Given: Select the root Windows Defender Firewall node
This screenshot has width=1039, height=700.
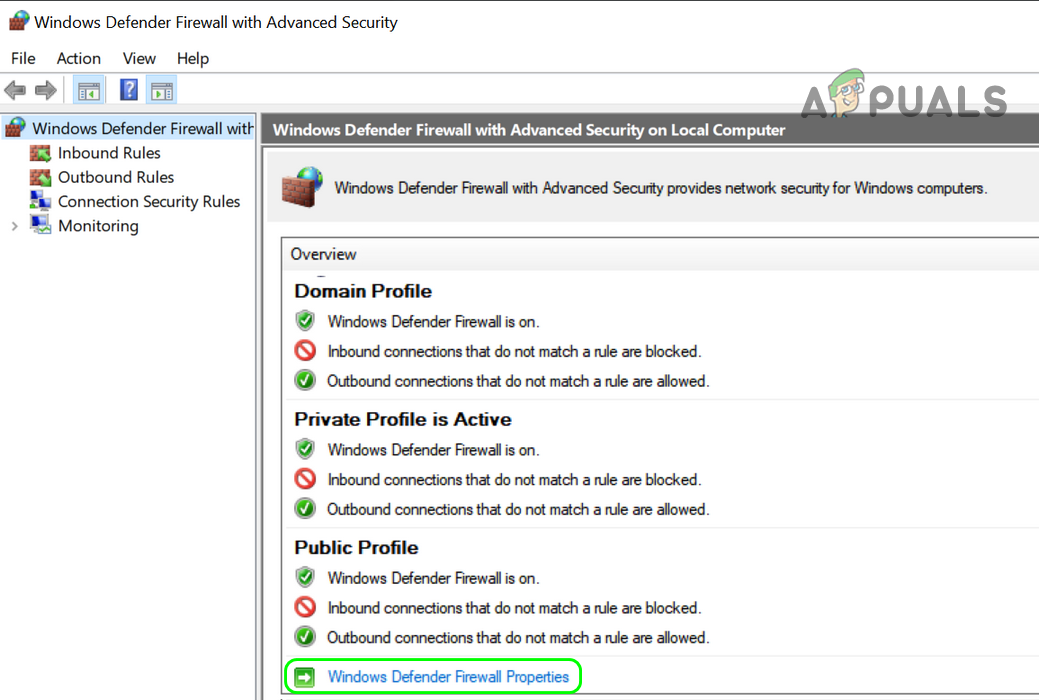Looking at the screenshot, I should 142,128.
